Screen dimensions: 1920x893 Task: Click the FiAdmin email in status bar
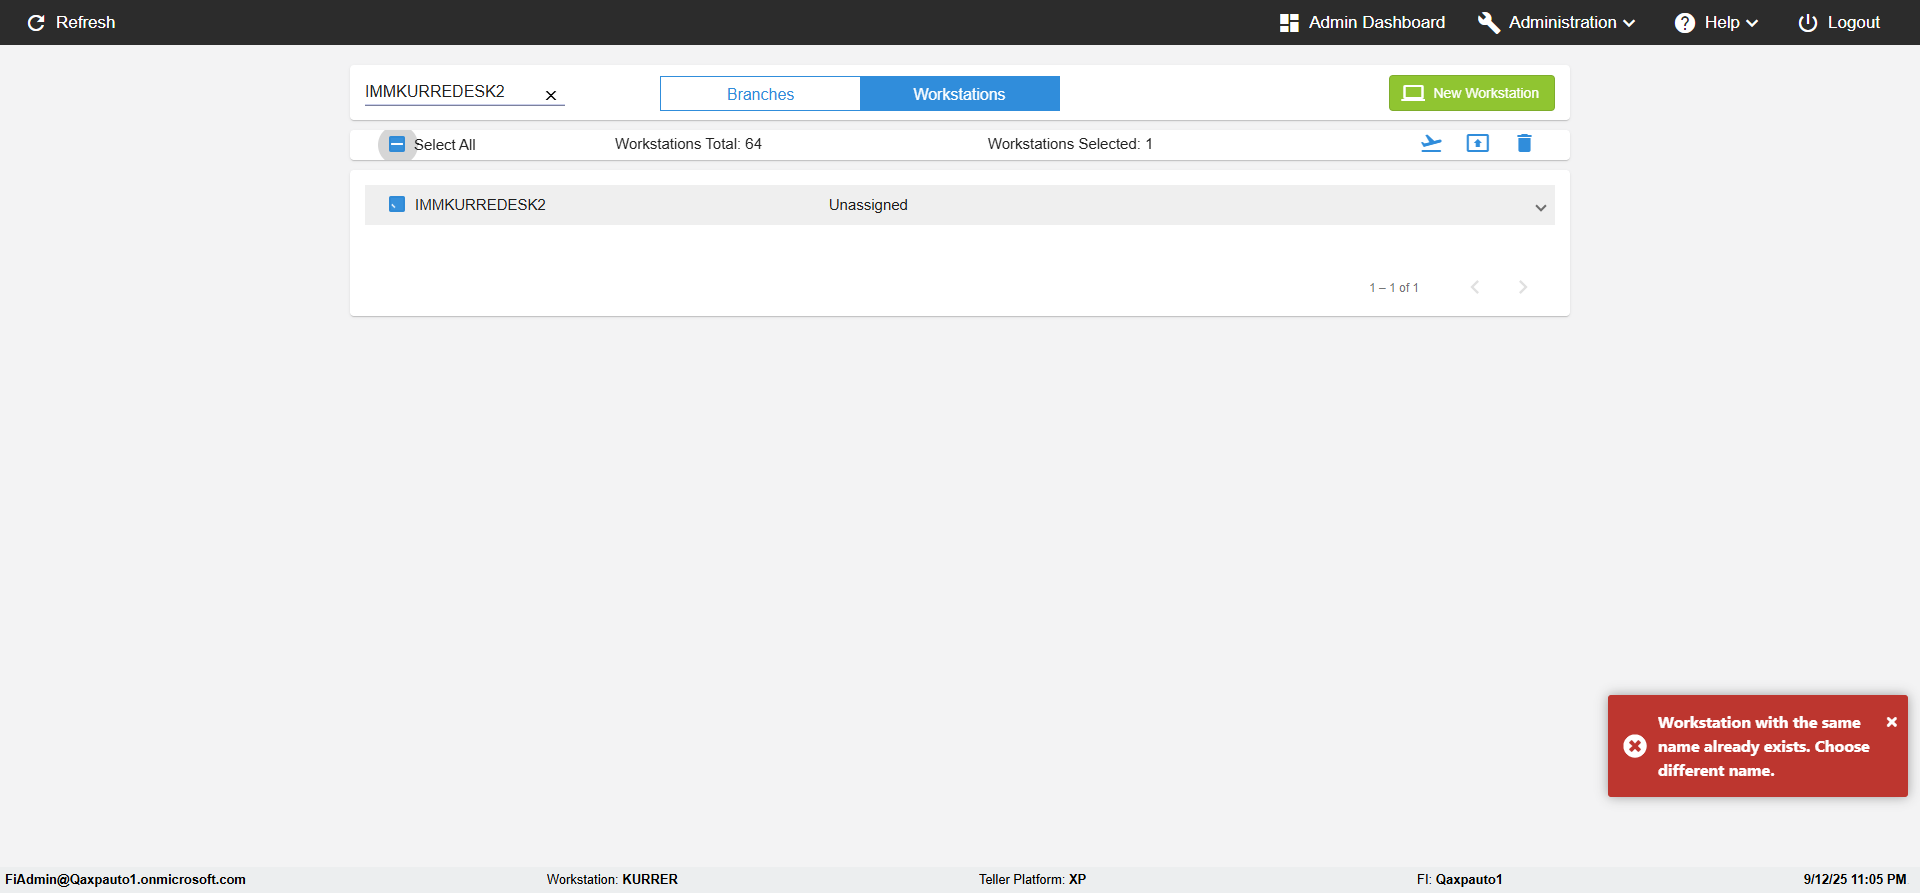(x=125, y=879)
